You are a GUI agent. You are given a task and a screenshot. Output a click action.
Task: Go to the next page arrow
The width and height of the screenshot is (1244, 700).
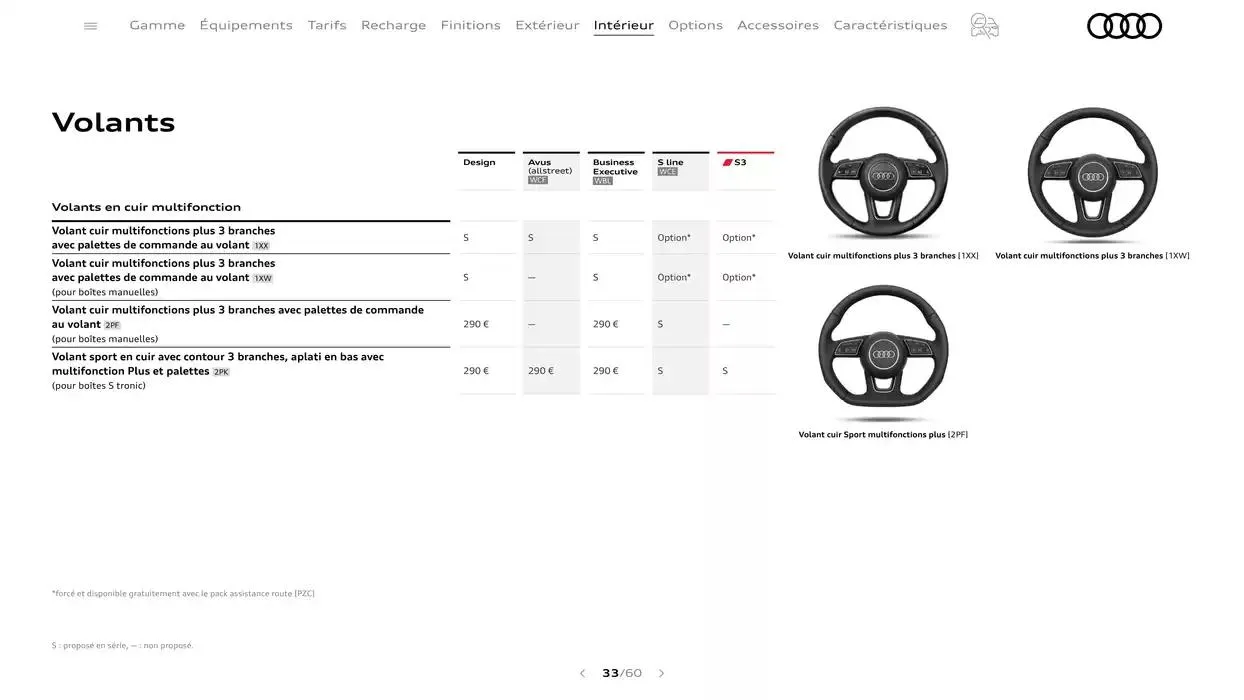pyautogui.click(x=661, y=673)
